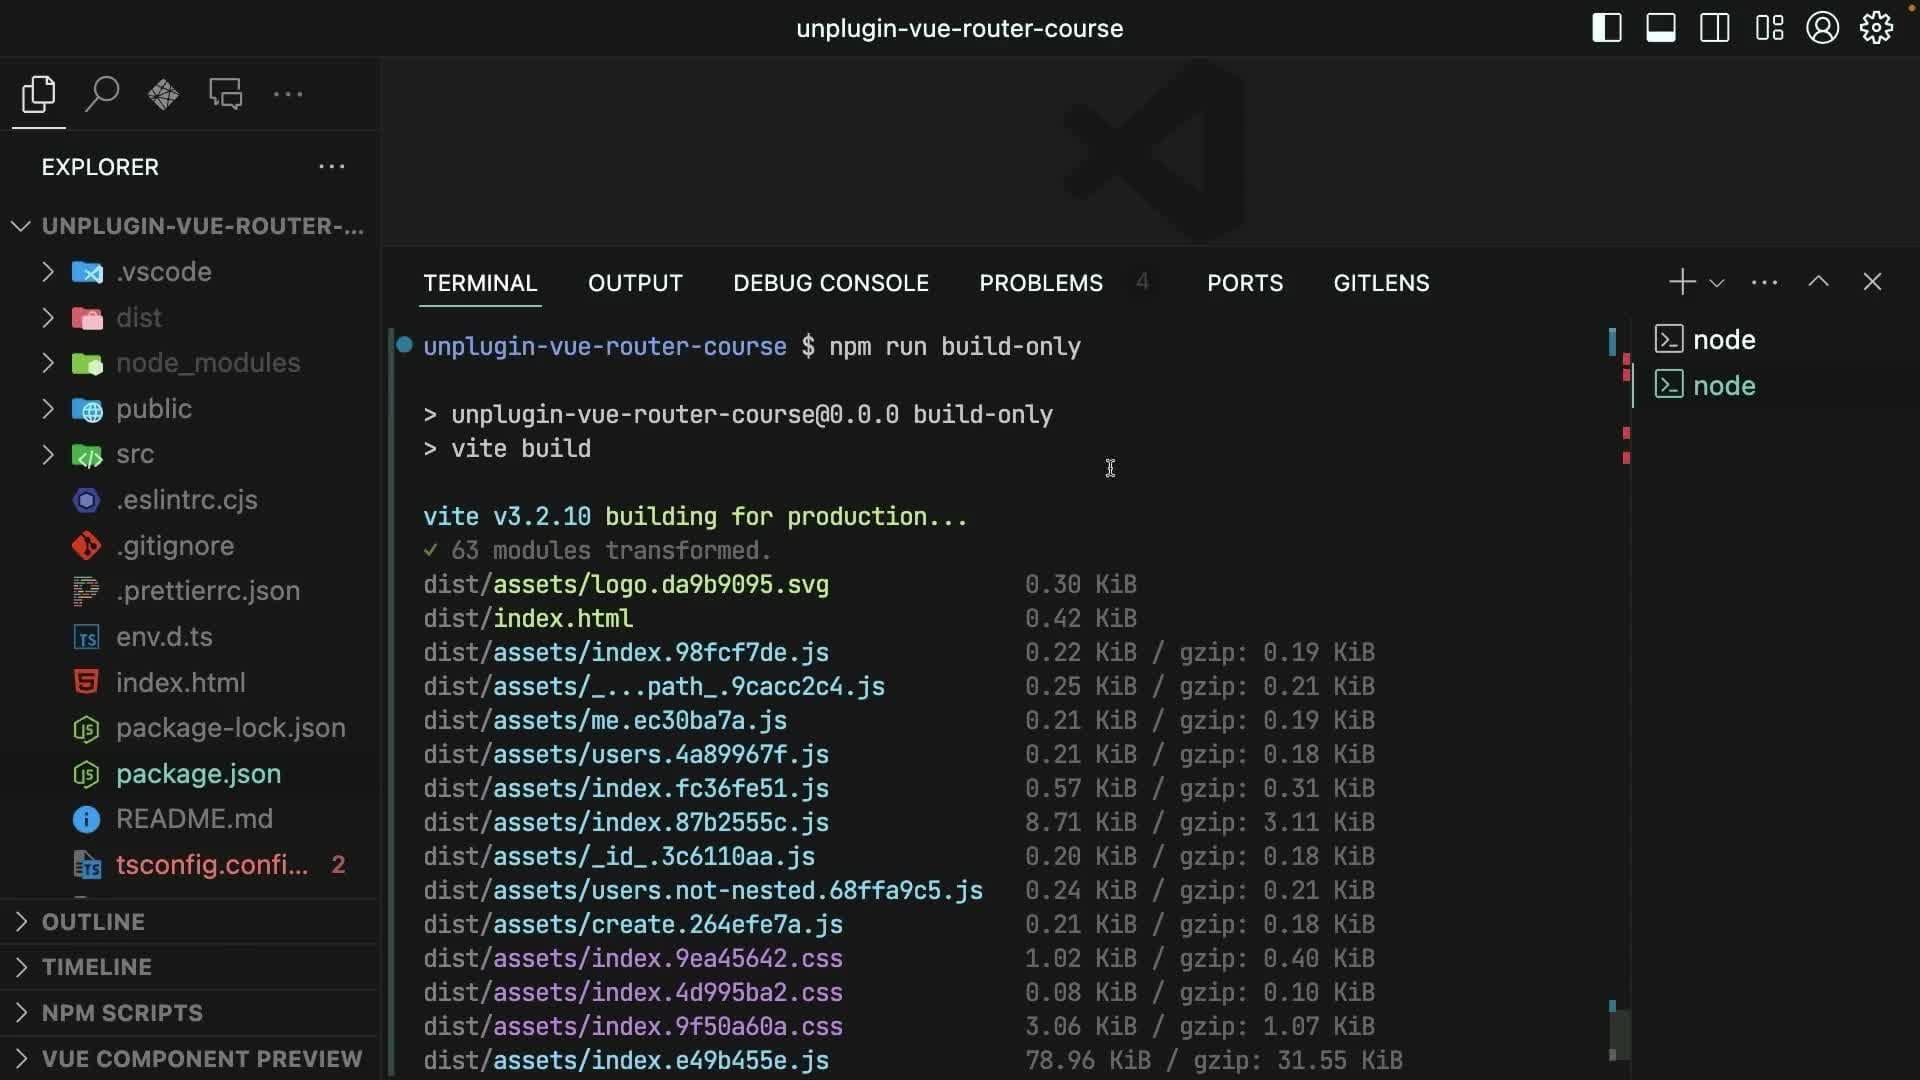Maximize the panel size chevron

click(1818, 282)
